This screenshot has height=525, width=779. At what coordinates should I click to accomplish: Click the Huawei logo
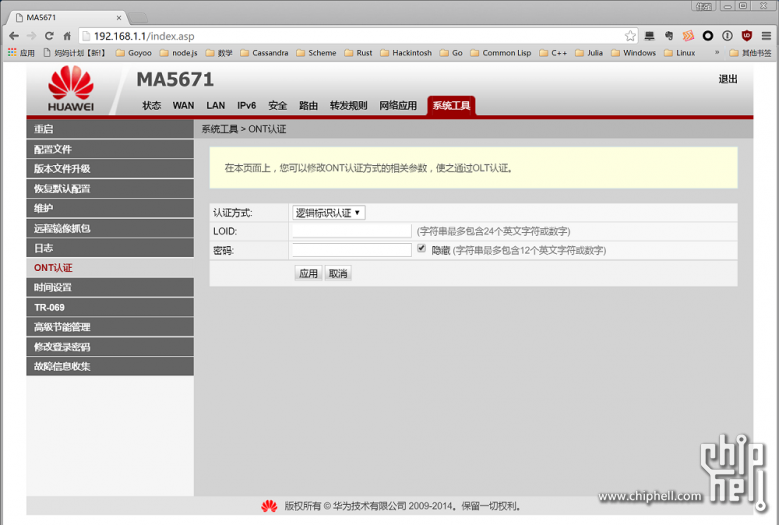tap(71, 89)
